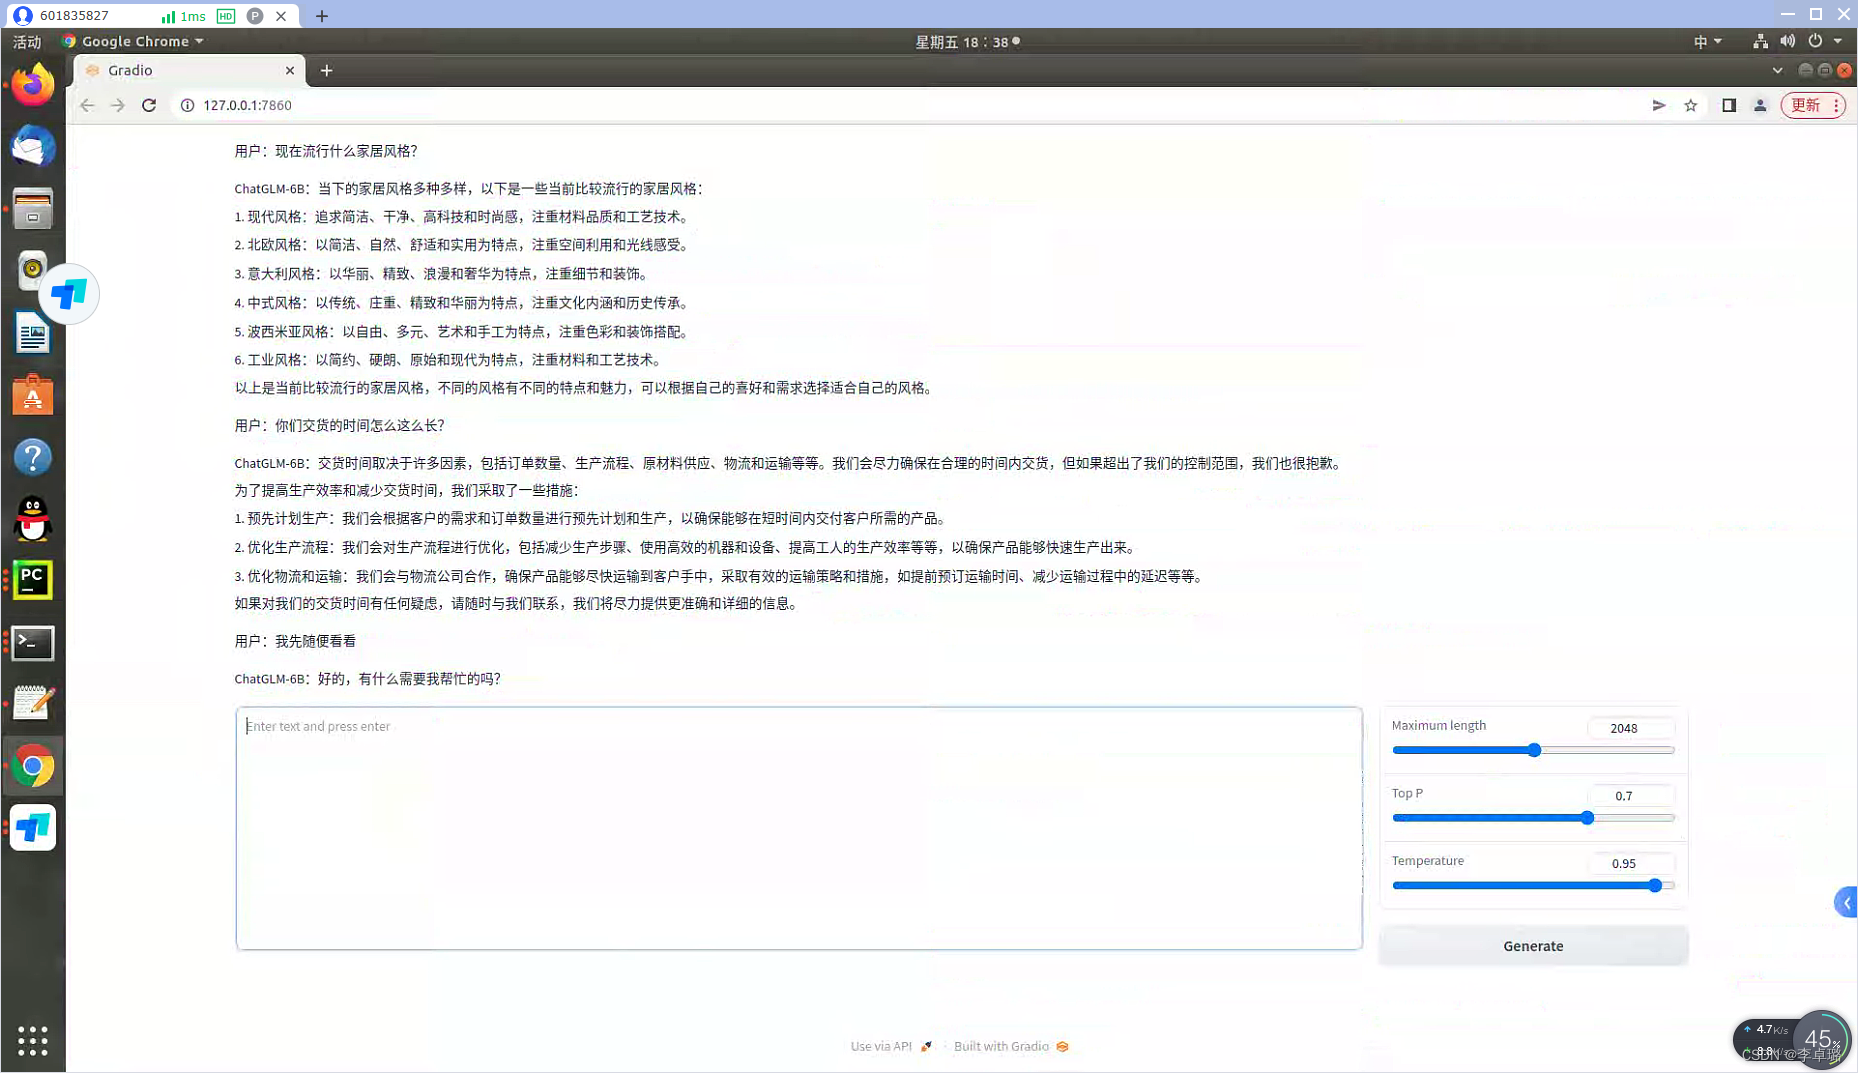Open the 活动 Activities overview
1858x1073 pixels.
(27, 41)
